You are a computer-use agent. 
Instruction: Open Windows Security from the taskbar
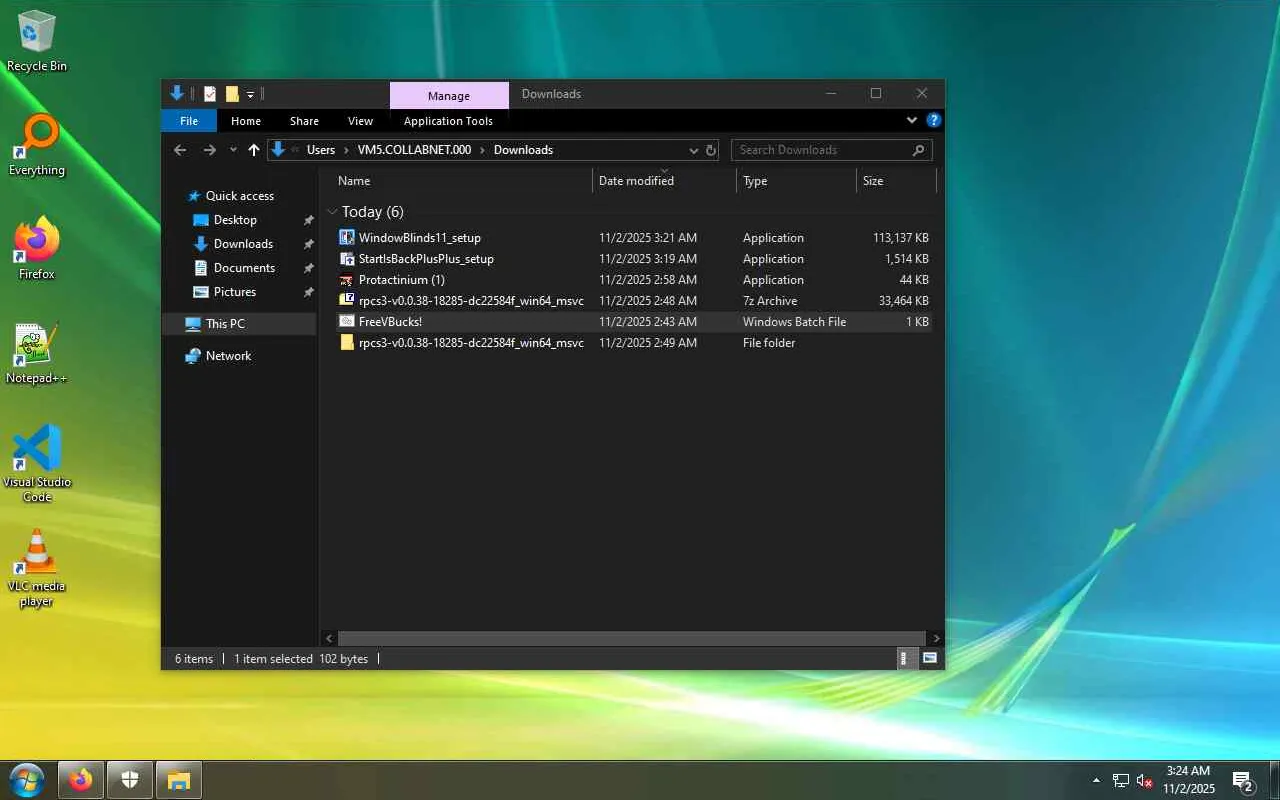click(130, 780)
